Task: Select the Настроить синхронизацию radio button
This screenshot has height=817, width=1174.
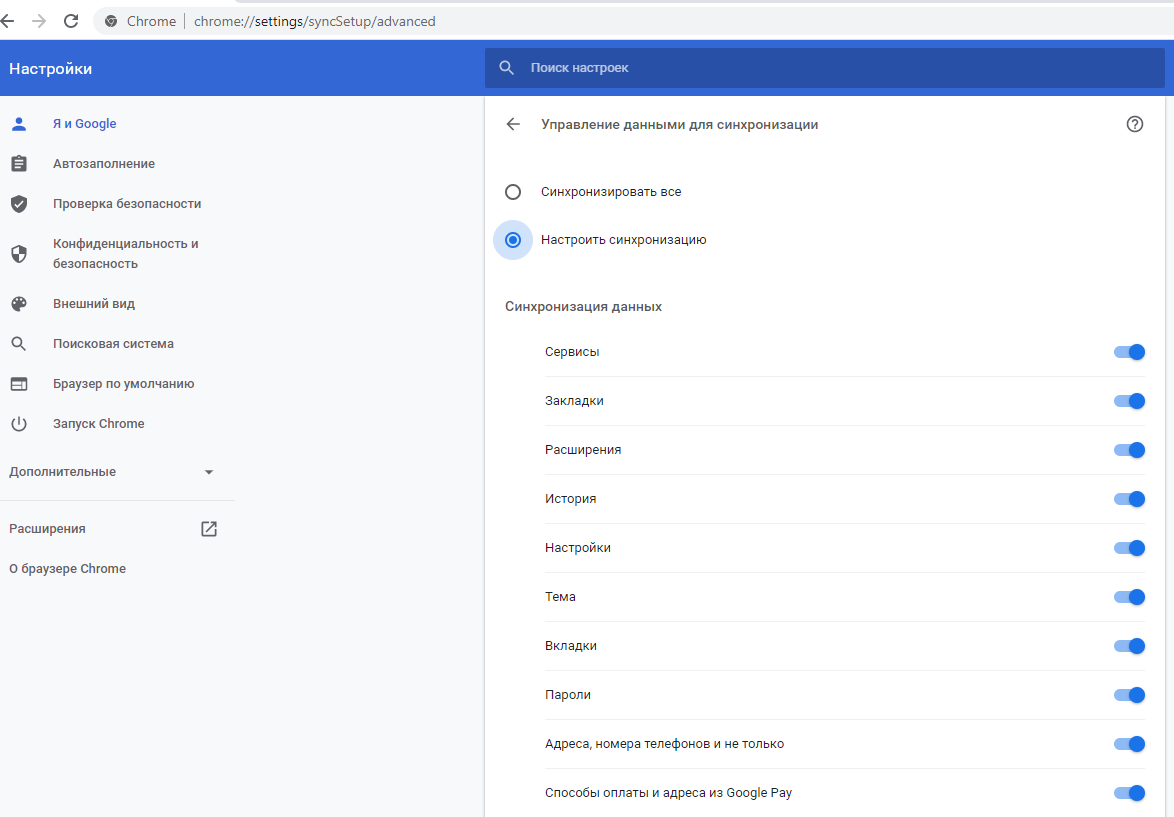Action: click(513, 240)
